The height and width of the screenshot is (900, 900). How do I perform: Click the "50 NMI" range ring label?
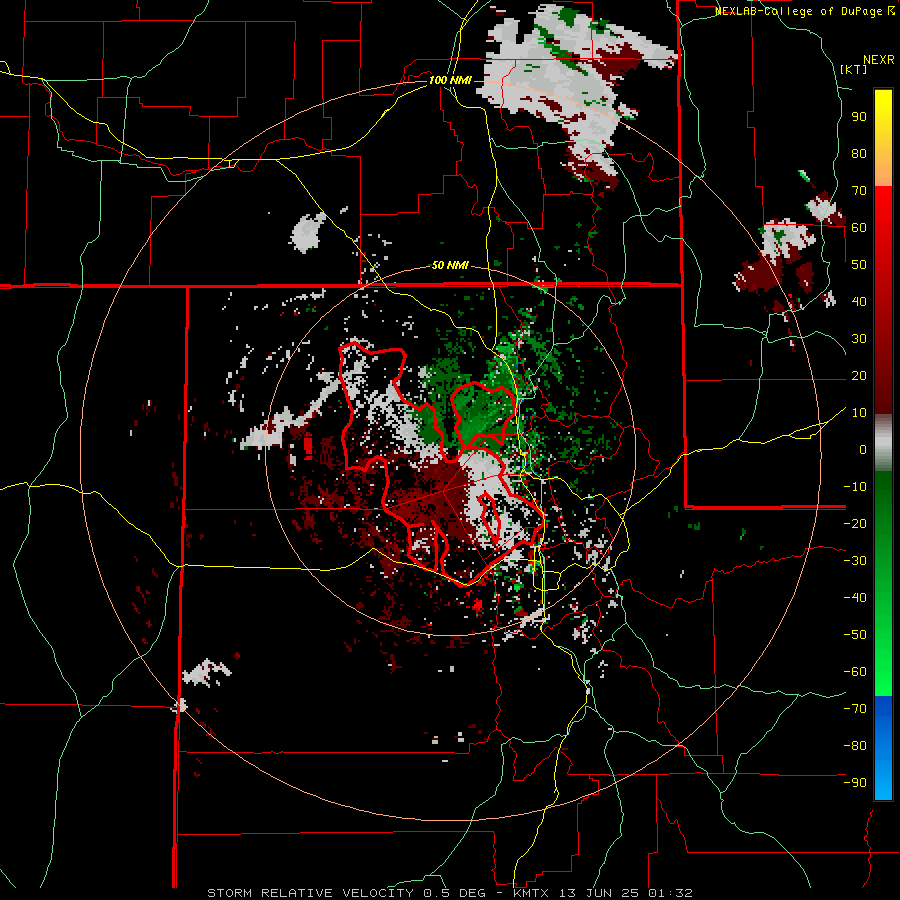click(450, 265)
